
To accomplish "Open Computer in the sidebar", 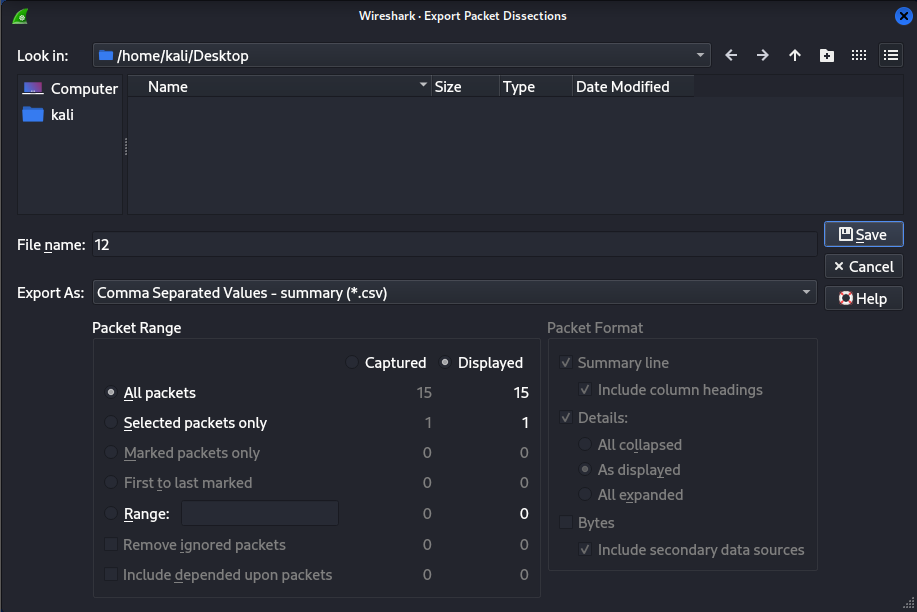I will click(x=70, y=88).
